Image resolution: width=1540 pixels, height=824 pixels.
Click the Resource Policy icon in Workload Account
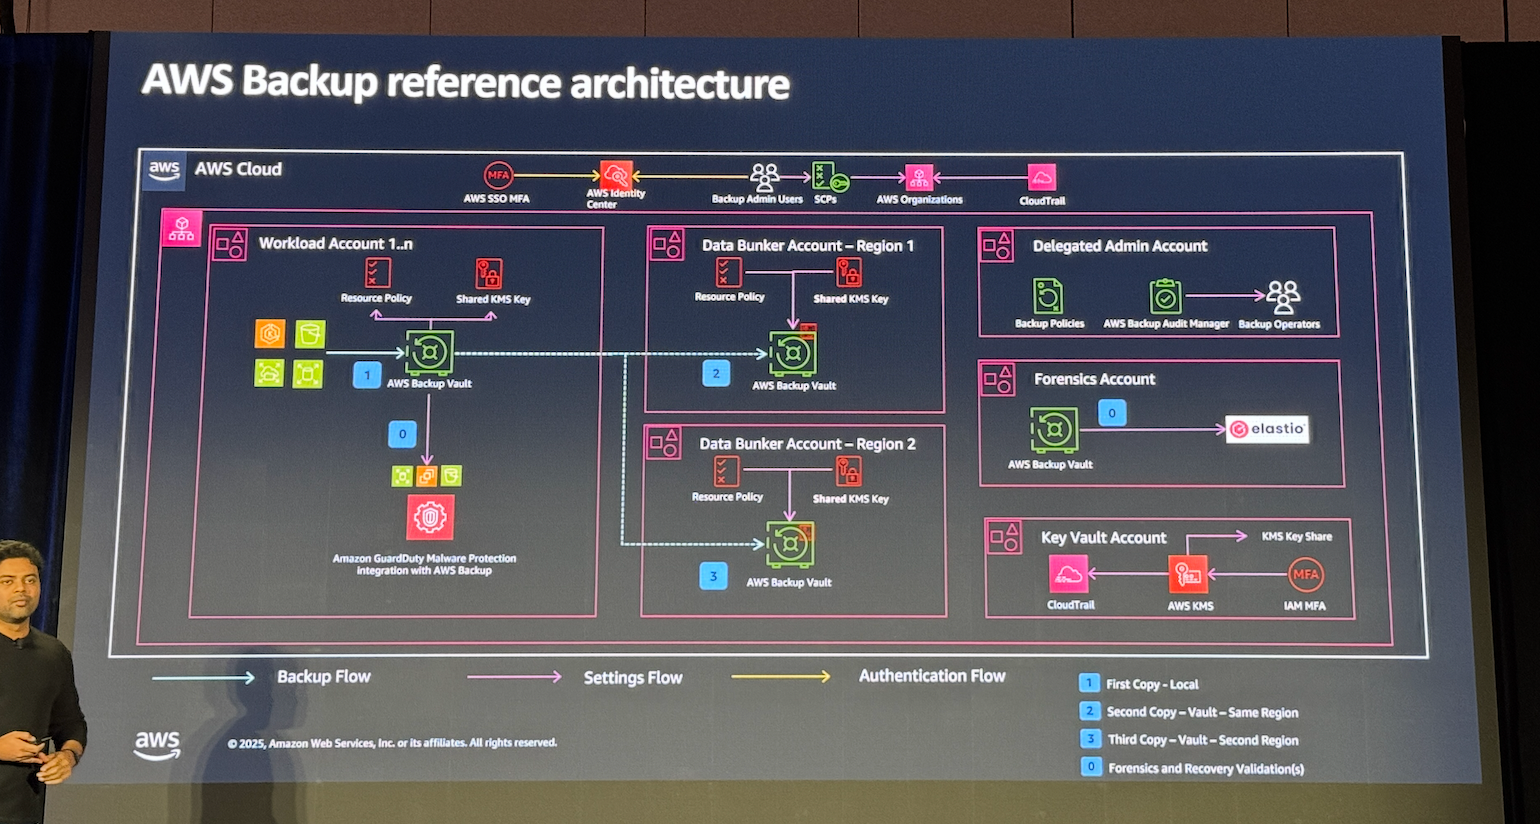point(377,272)
